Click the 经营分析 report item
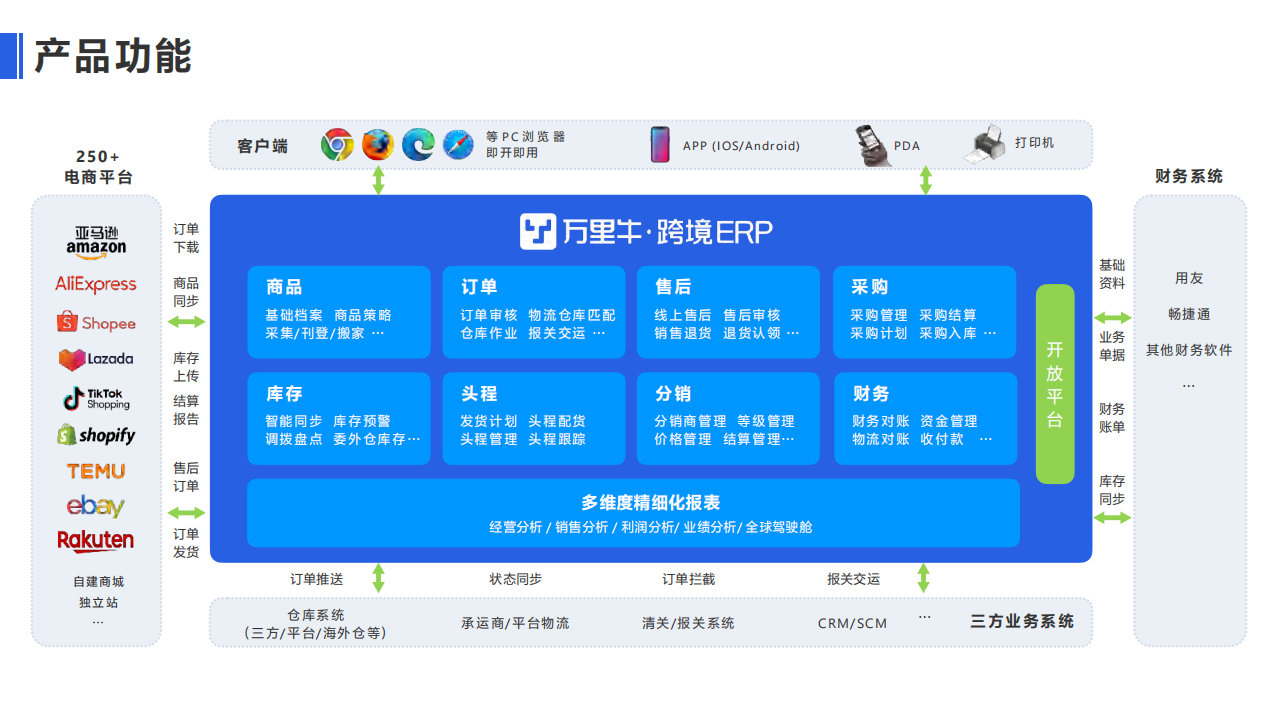This screenshot has height=717, width=1277. [x=516, y=527]
